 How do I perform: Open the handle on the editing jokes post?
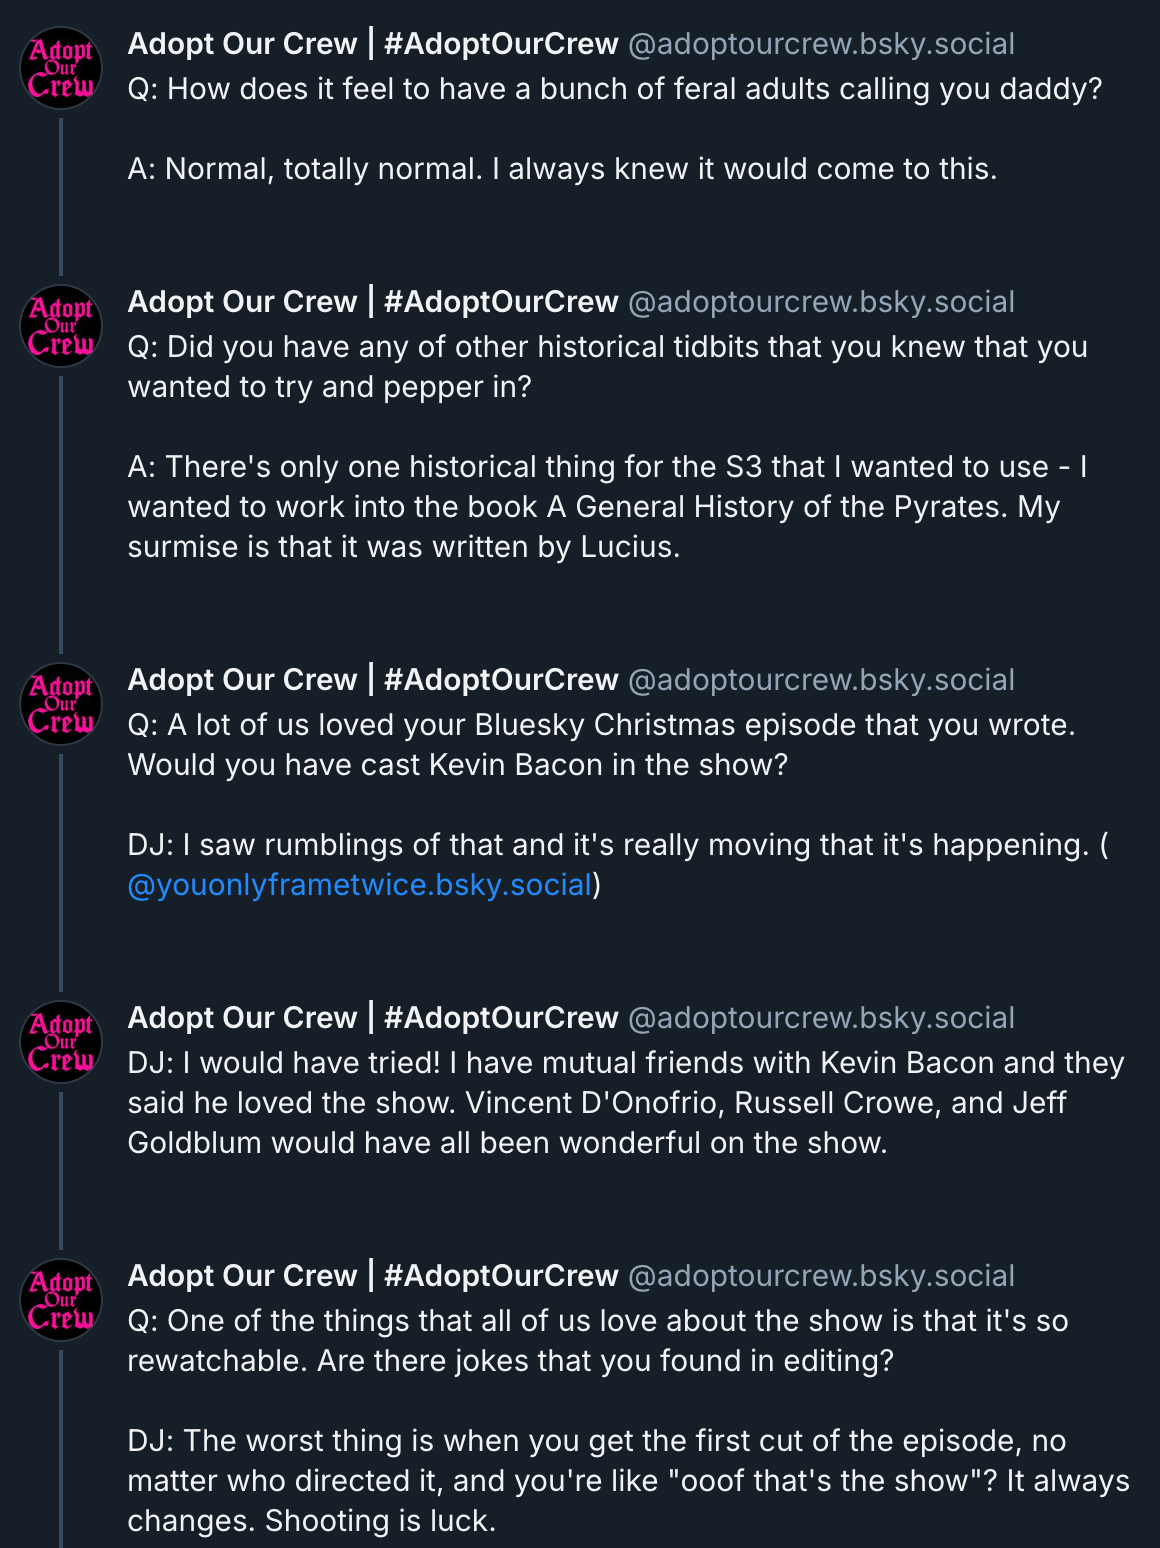pyautogui.click(x=821, y=1276)
